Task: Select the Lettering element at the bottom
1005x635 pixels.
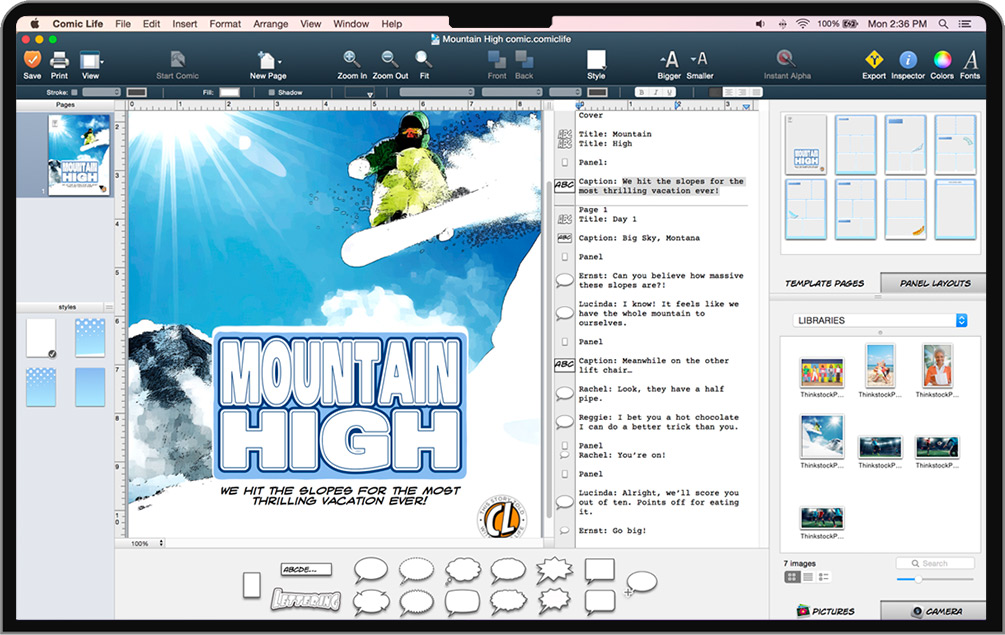Action: click(306, 600)
